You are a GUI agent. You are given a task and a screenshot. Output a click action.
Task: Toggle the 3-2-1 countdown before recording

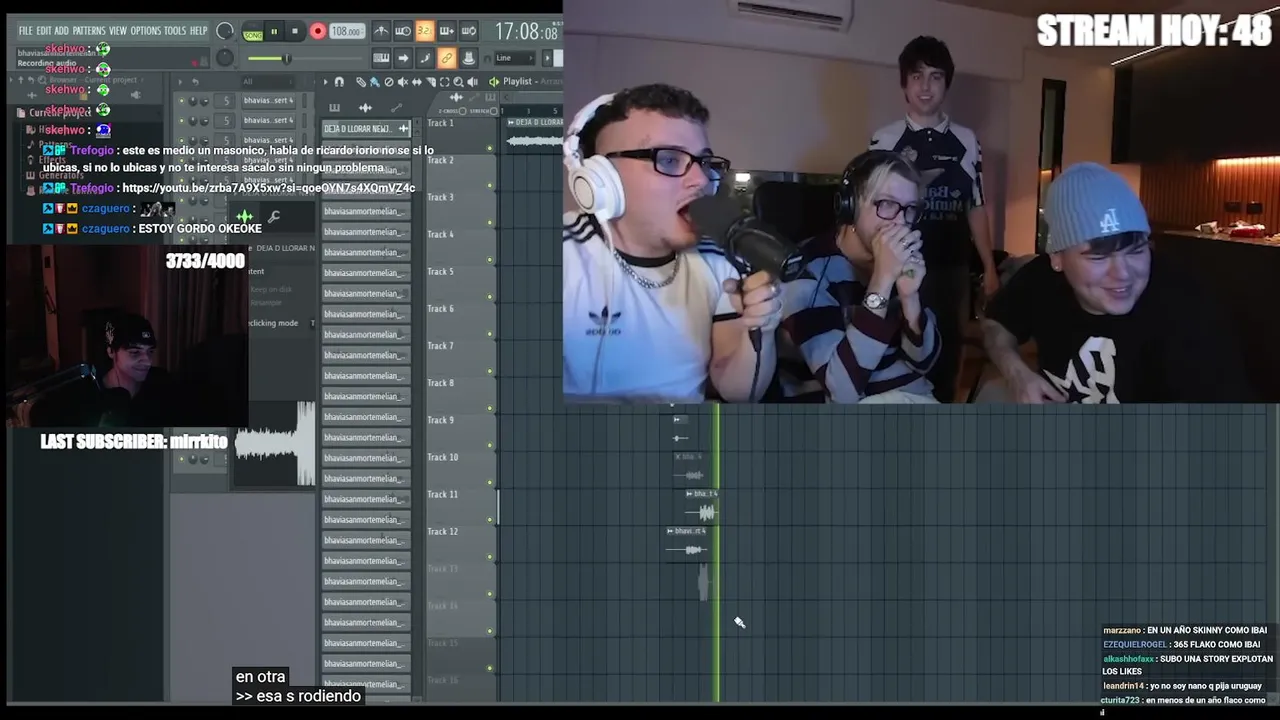[x=425, y=31]
